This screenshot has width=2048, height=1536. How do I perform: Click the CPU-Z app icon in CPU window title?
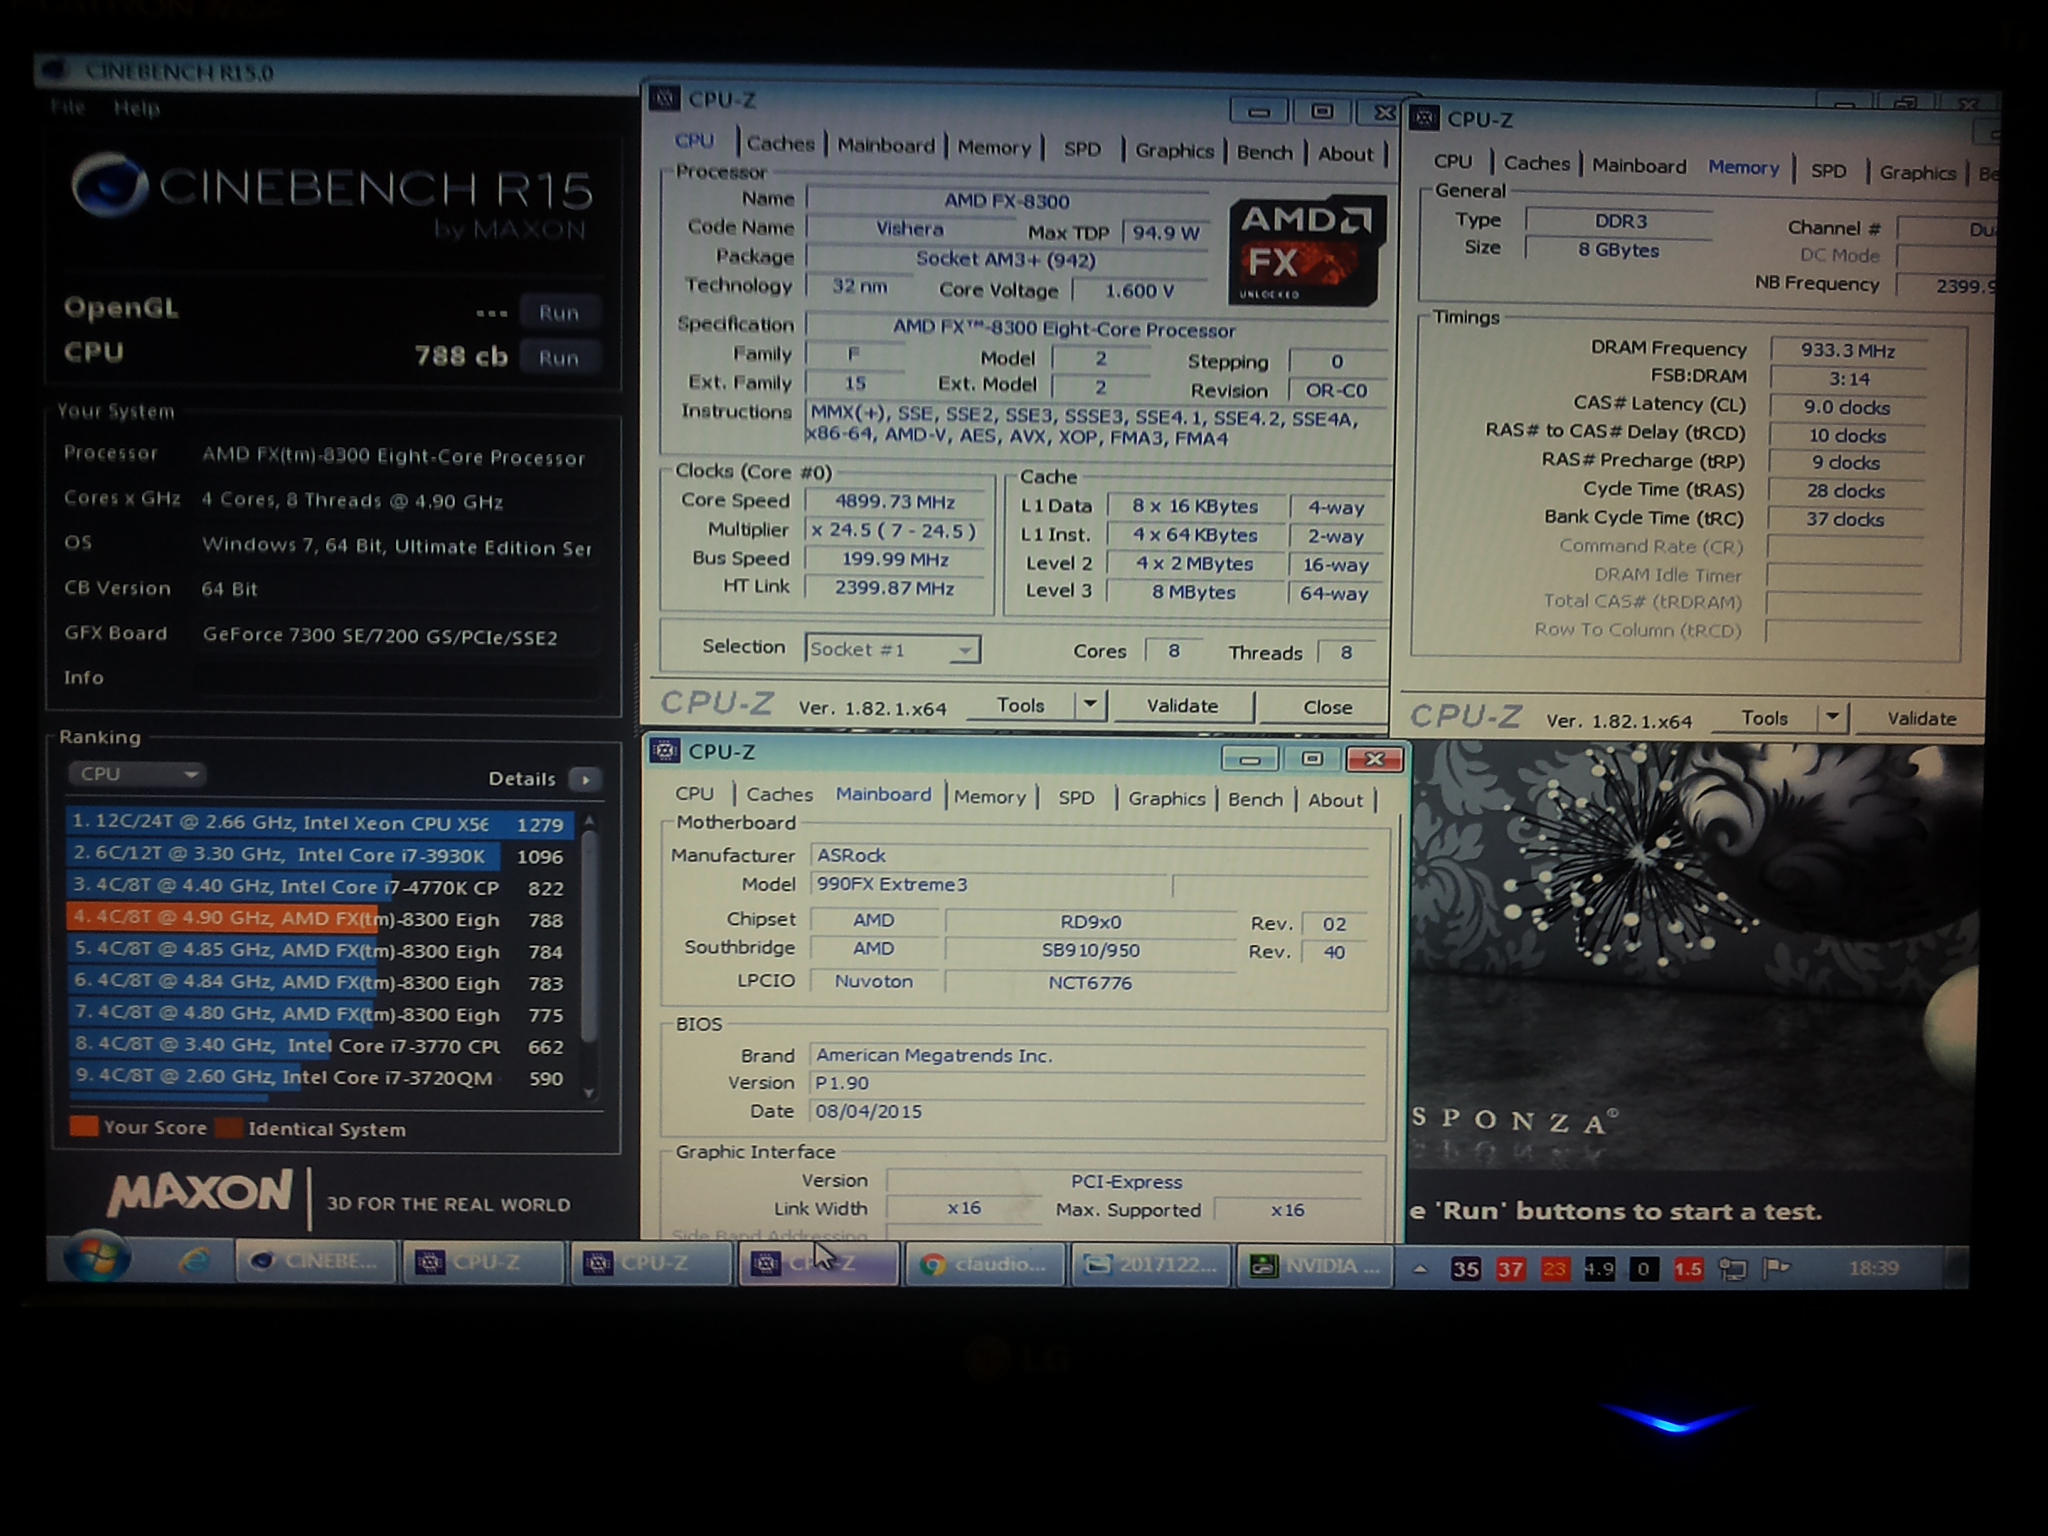click(664, 98)
